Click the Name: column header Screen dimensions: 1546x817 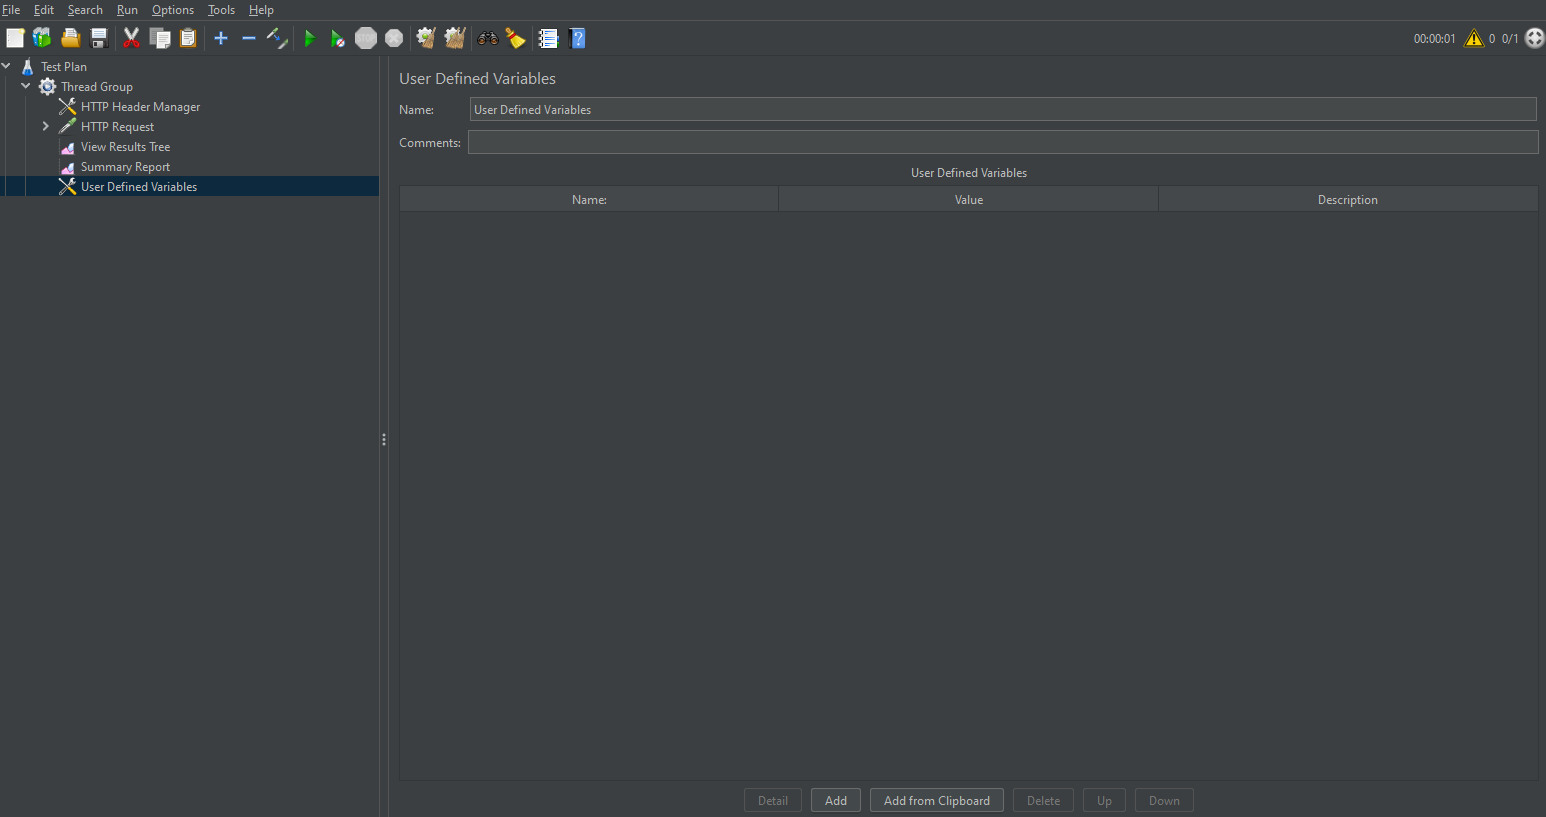coord(589,199)
